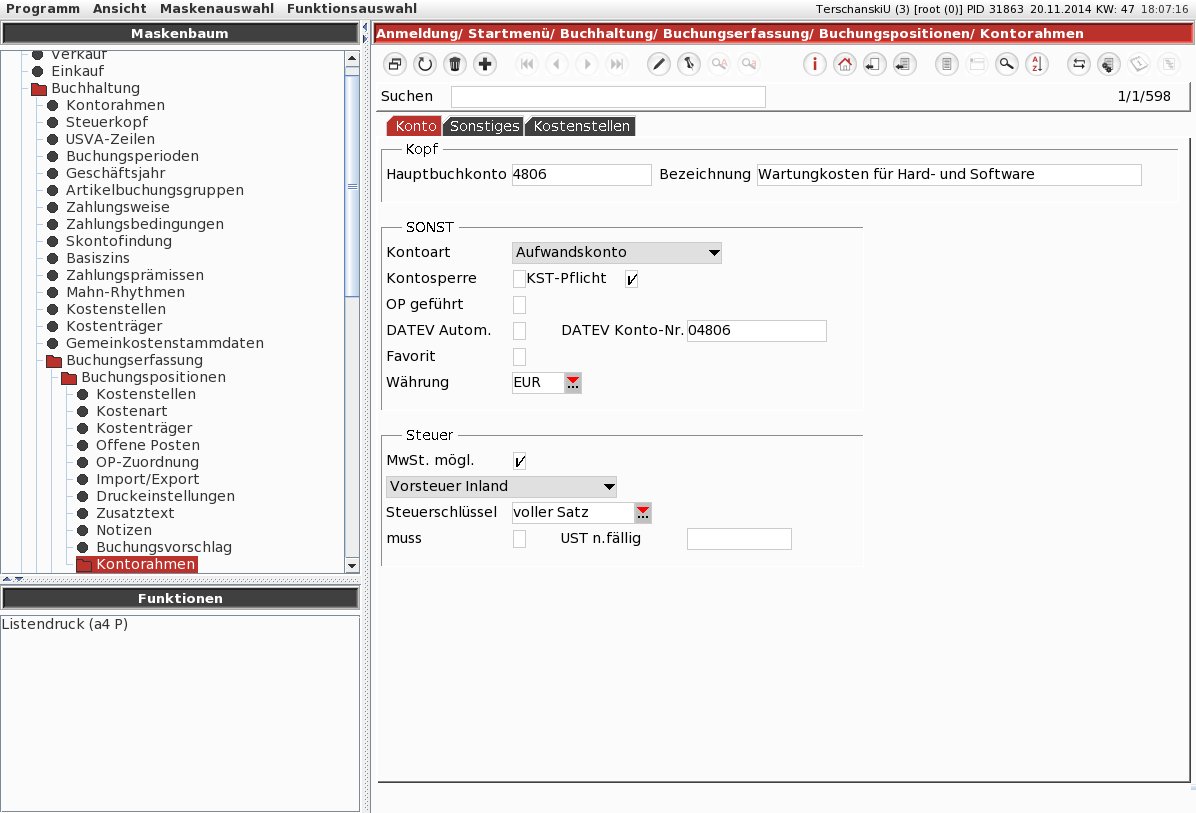Collapse the Buchungserfassung folder

pos(54,361)
